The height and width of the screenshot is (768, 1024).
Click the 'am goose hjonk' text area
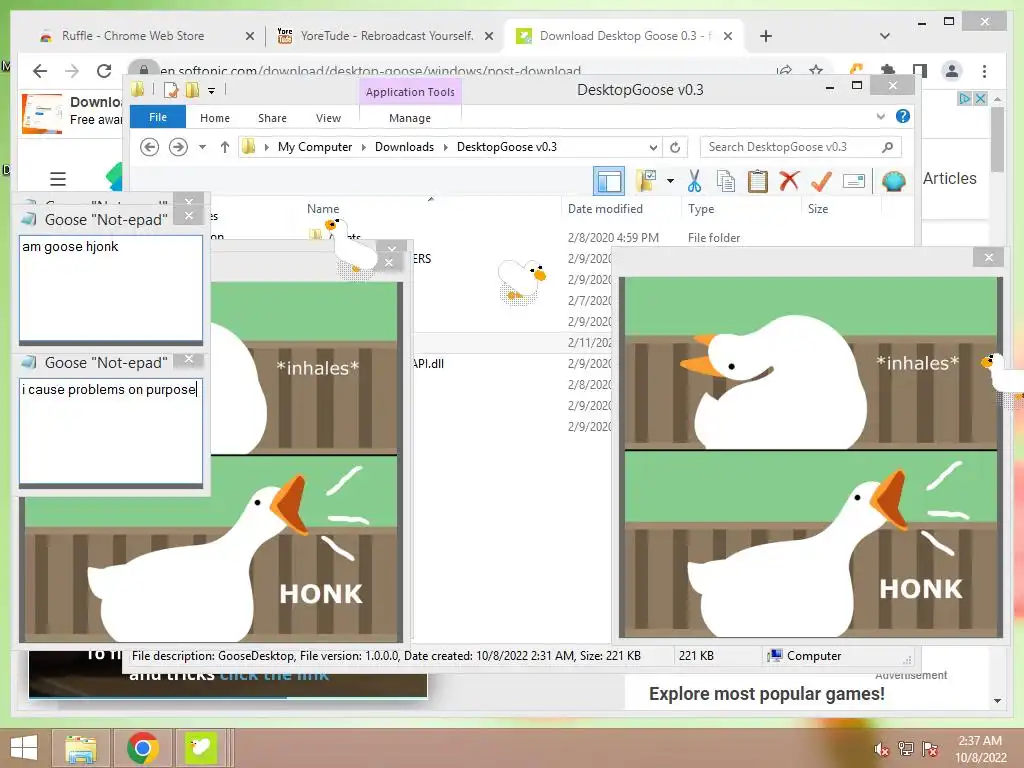click(x=111, y=288)
